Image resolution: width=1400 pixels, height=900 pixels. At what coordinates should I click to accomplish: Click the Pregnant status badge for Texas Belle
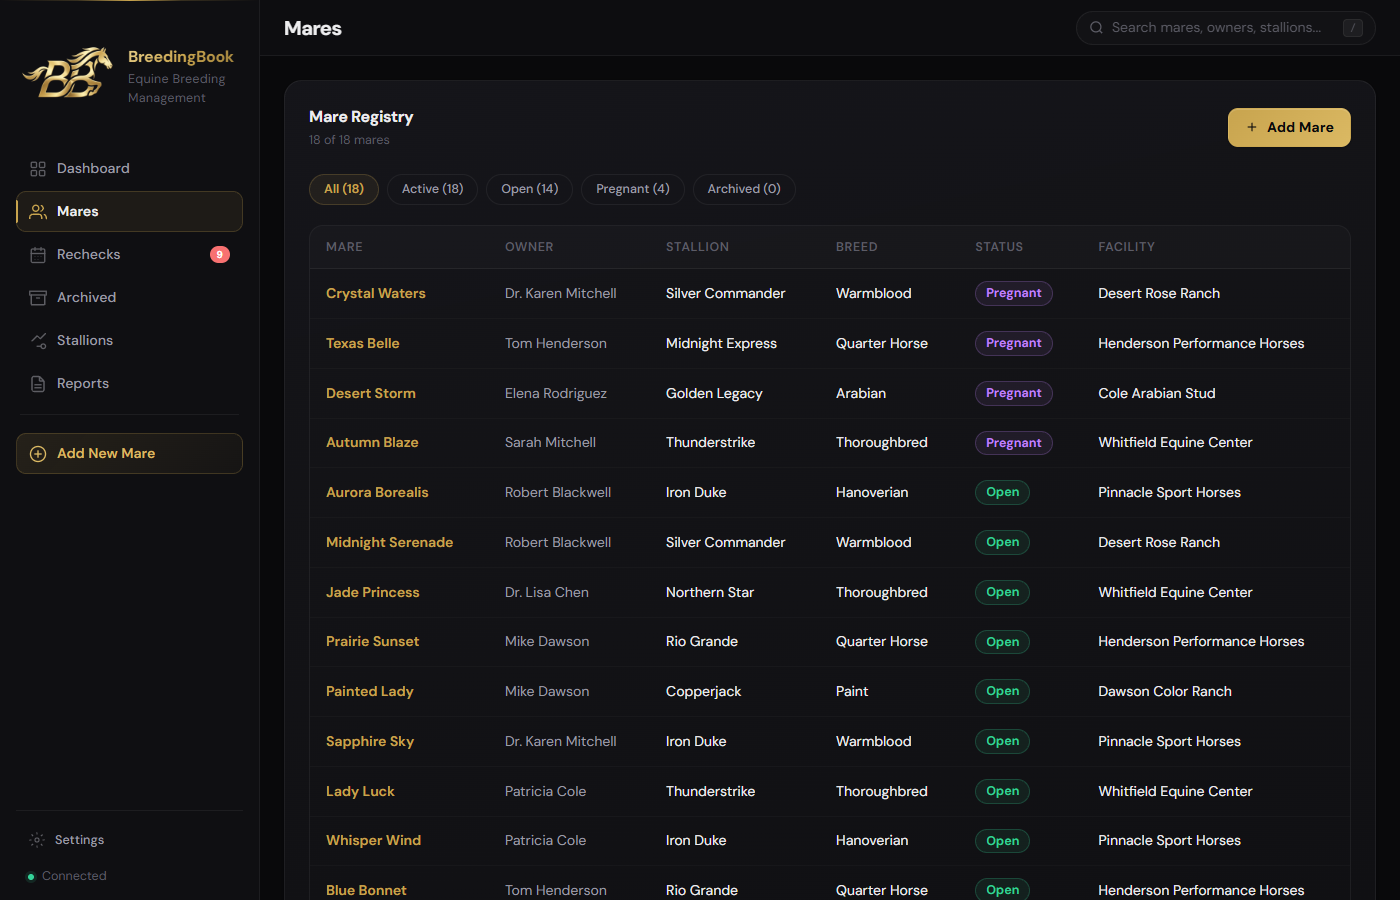pyautogui.click(x=1014, y=344)
